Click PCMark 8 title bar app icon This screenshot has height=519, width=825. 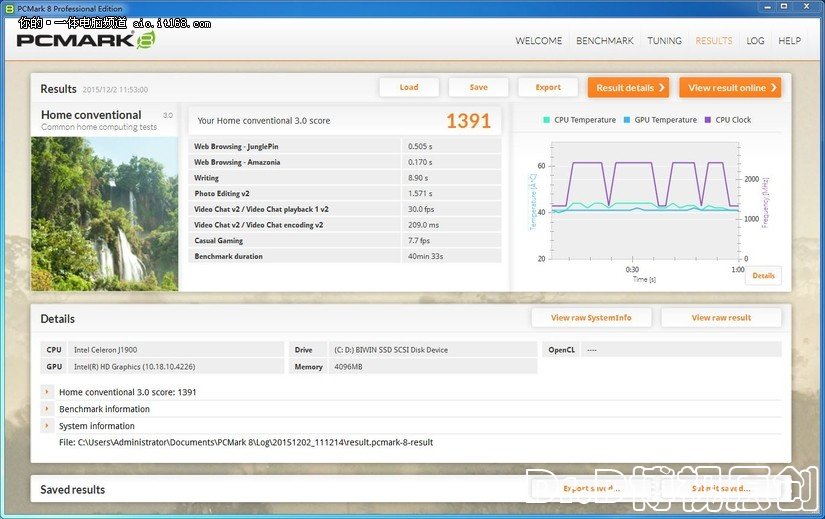9,8
